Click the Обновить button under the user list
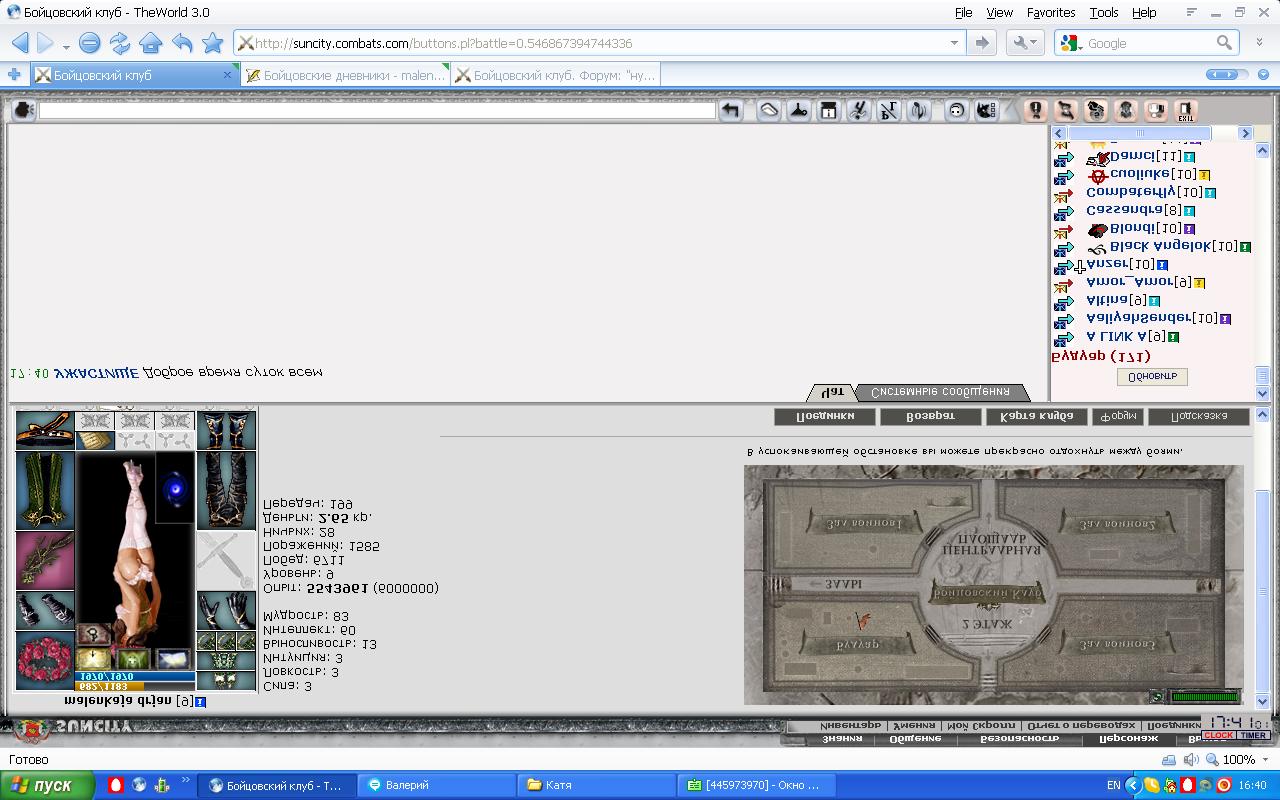The height and width of the screenshot is (800, 1280). 1151,377
